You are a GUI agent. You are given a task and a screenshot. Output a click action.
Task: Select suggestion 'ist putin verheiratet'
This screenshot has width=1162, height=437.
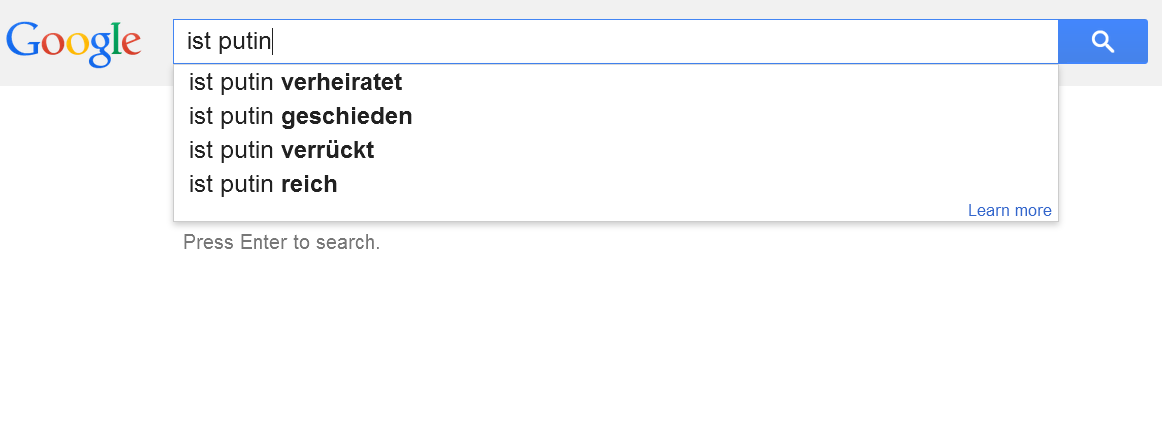pos(295,83)
